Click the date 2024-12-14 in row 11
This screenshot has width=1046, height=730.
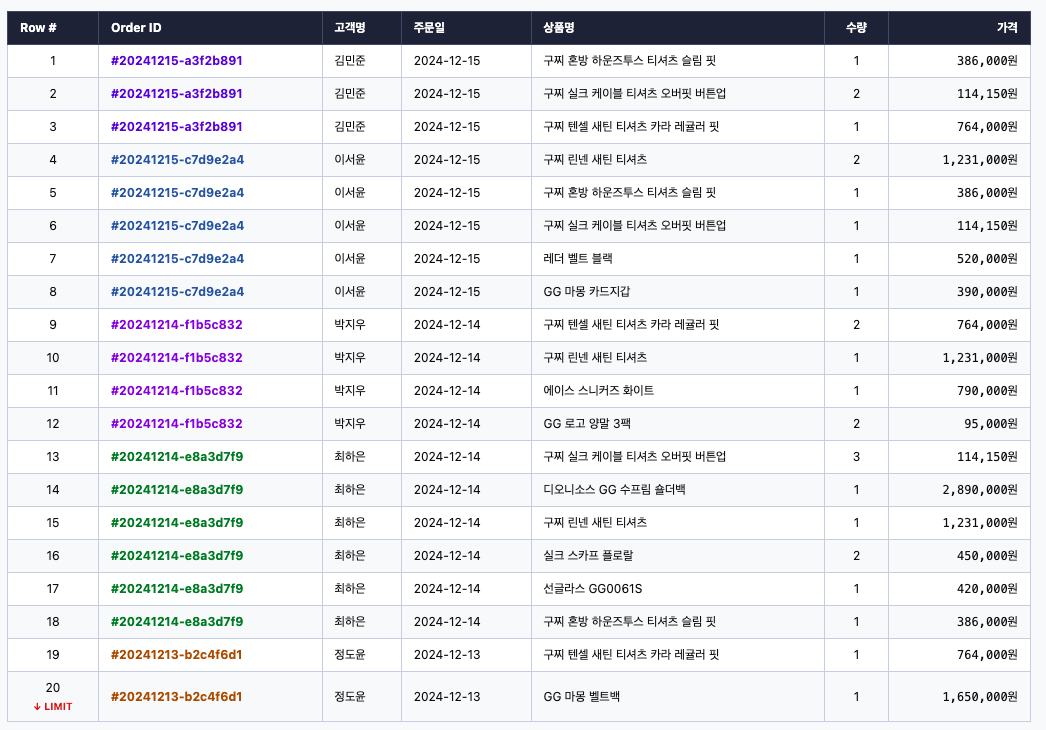[x=447, y=391]
